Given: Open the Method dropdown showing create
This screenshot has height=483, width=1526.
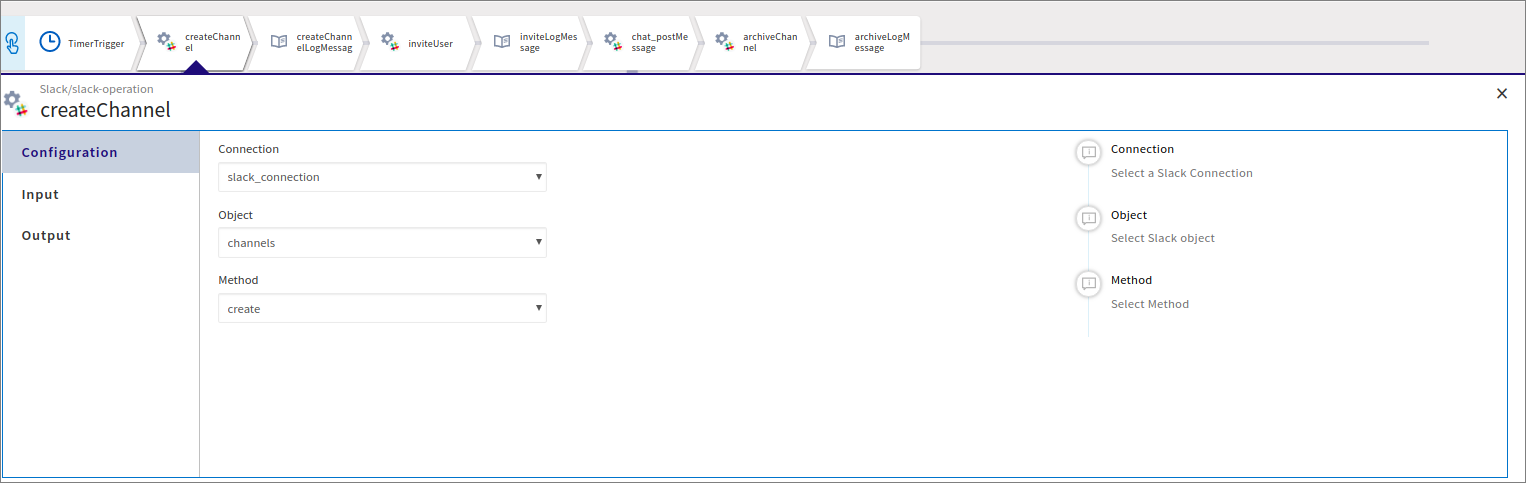Looking at the screenshot, I should [382, 309].
